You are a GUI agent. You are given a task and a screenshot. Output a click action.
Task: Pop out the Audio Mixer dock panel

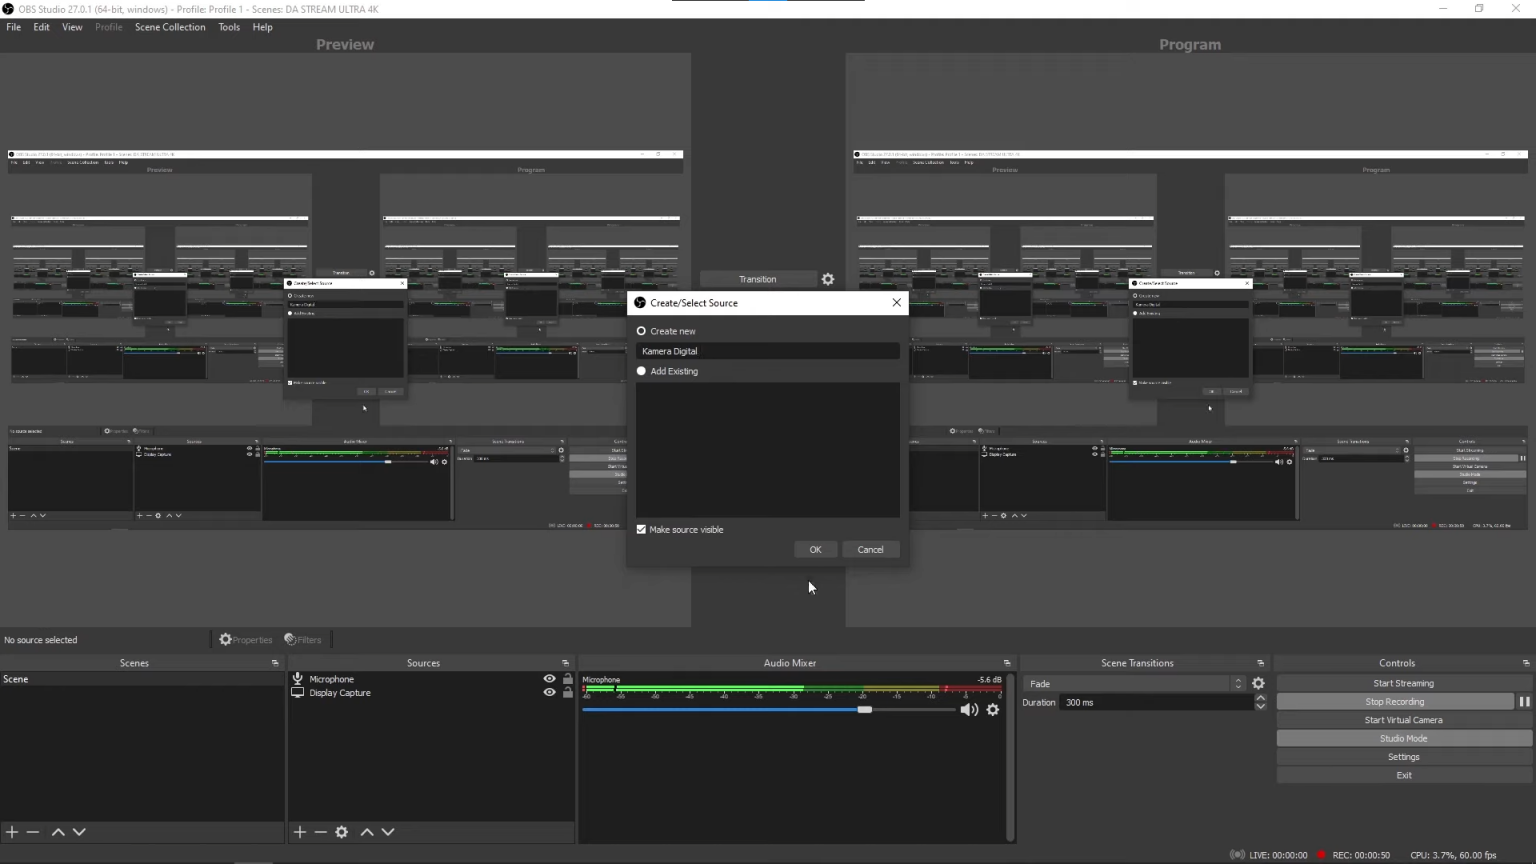pos(1007,663)
